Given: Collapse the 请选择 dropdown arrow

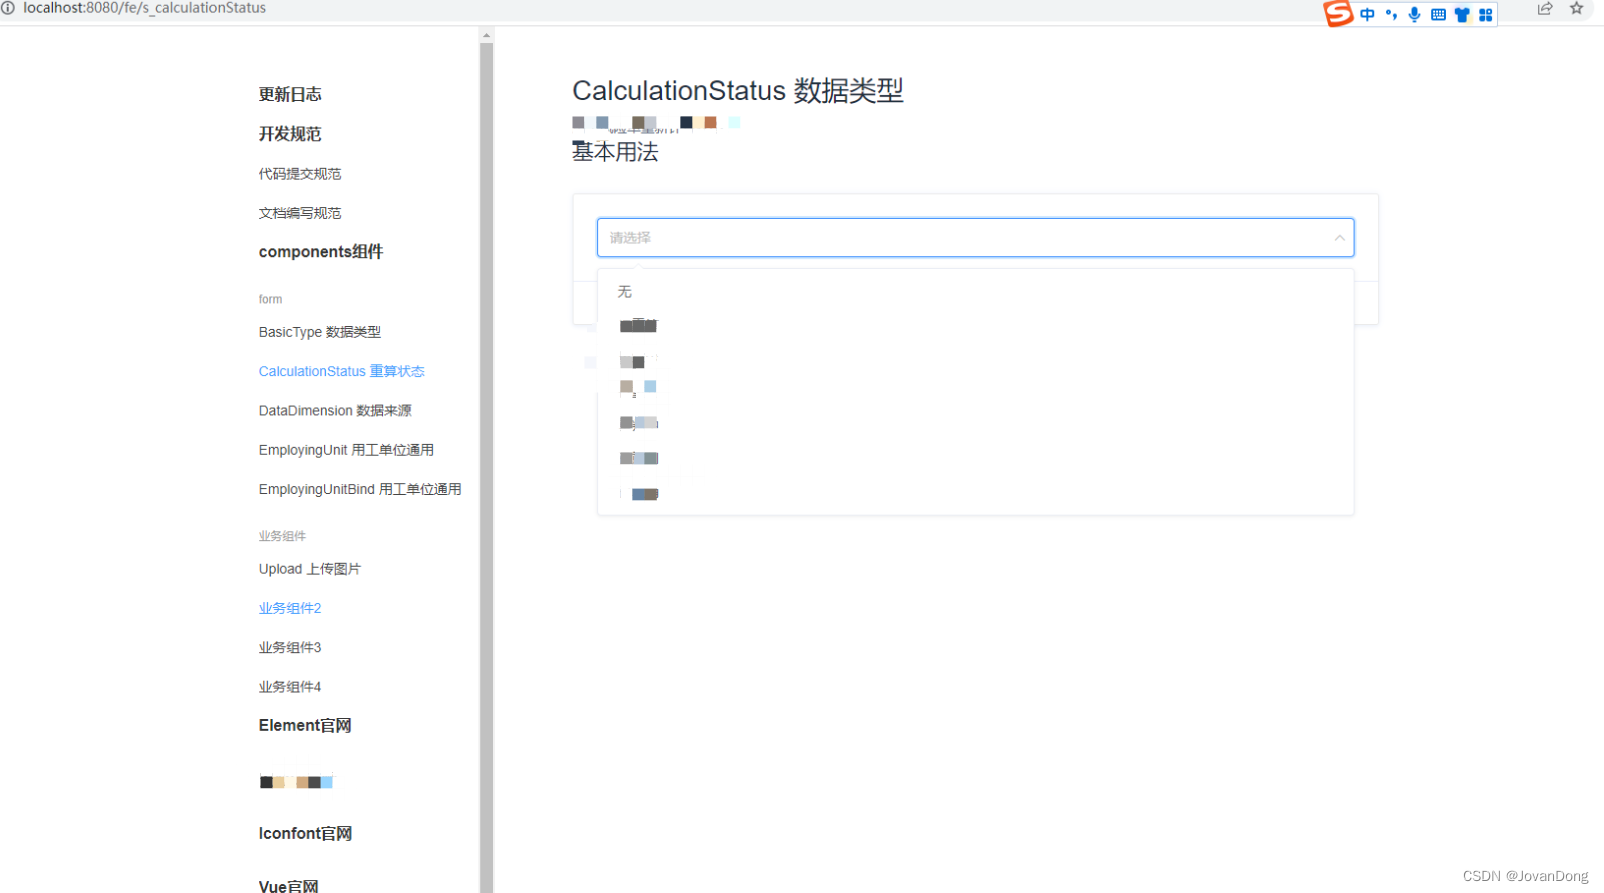Looking at the screenshot, I should pos(1339,238).
